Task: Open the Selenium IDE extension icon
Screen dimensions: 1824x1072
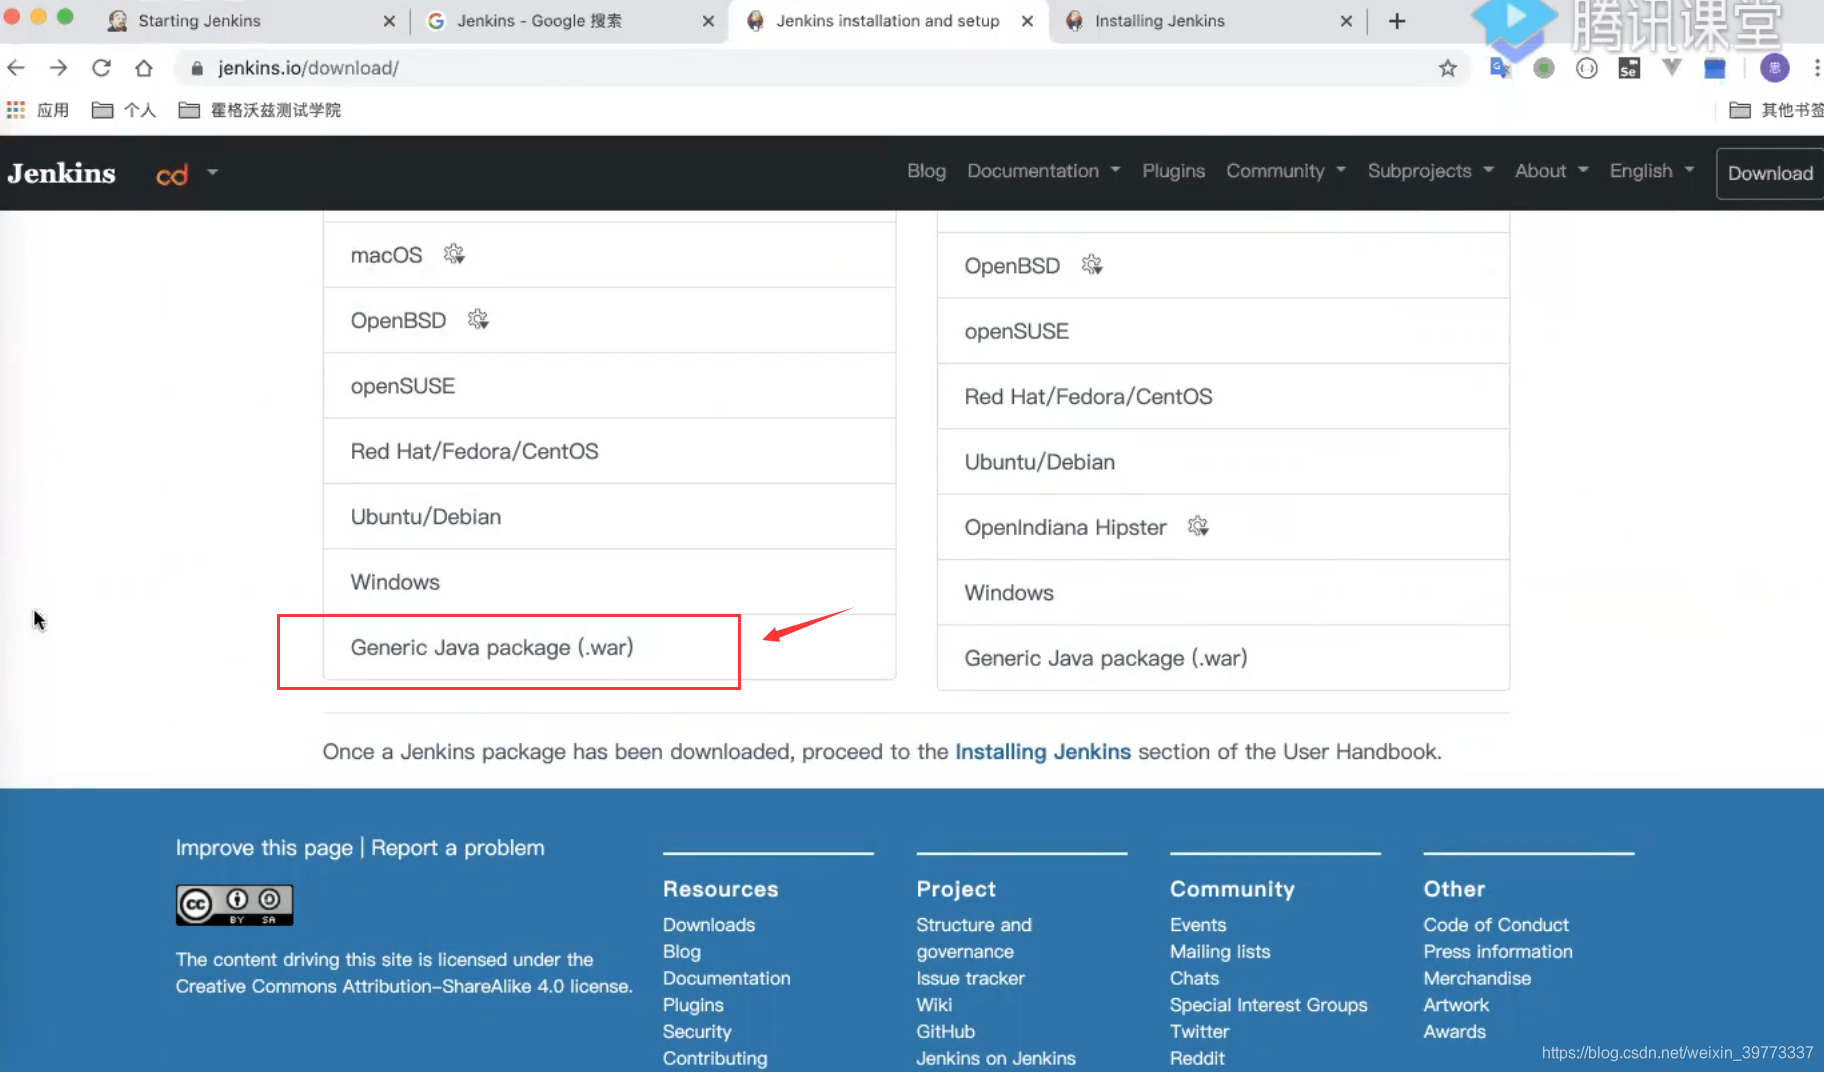Action: point(1629,68)
